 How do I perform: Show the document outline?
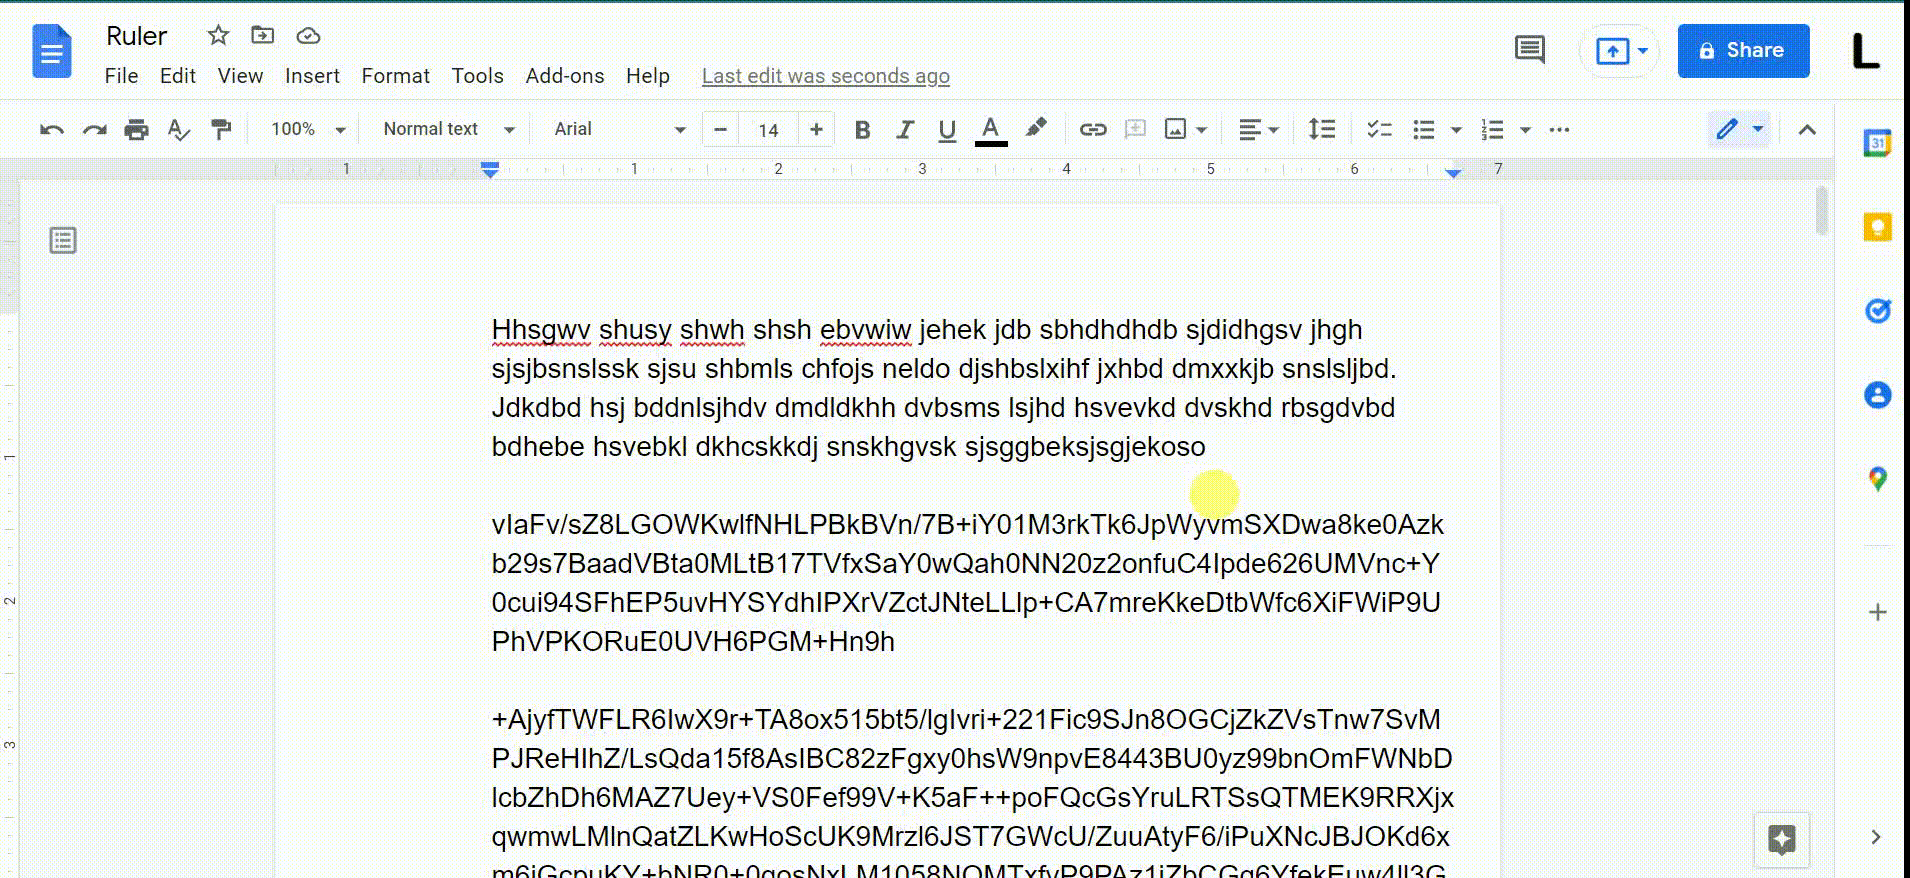click(x=63, y=241)
